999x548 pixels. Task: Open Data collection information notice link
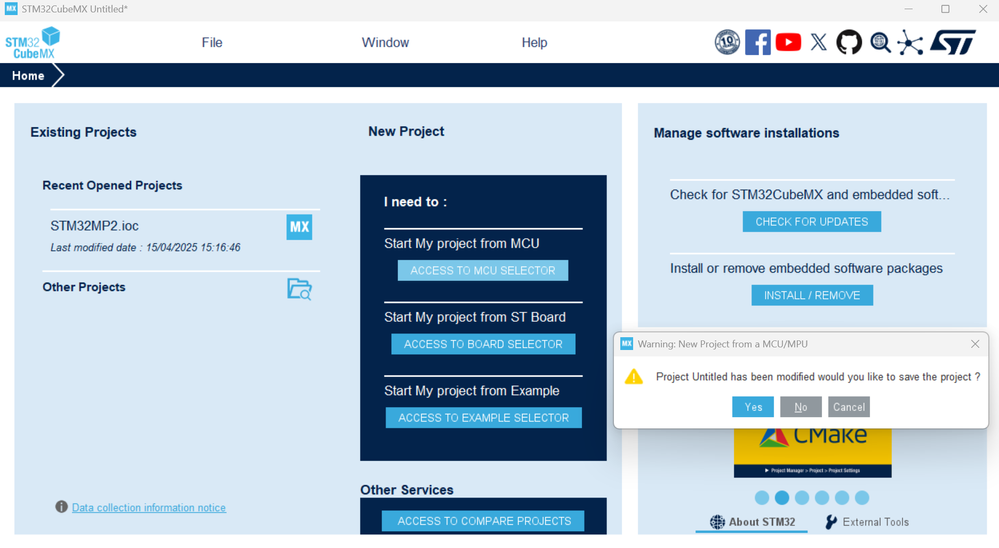(148, 508)
